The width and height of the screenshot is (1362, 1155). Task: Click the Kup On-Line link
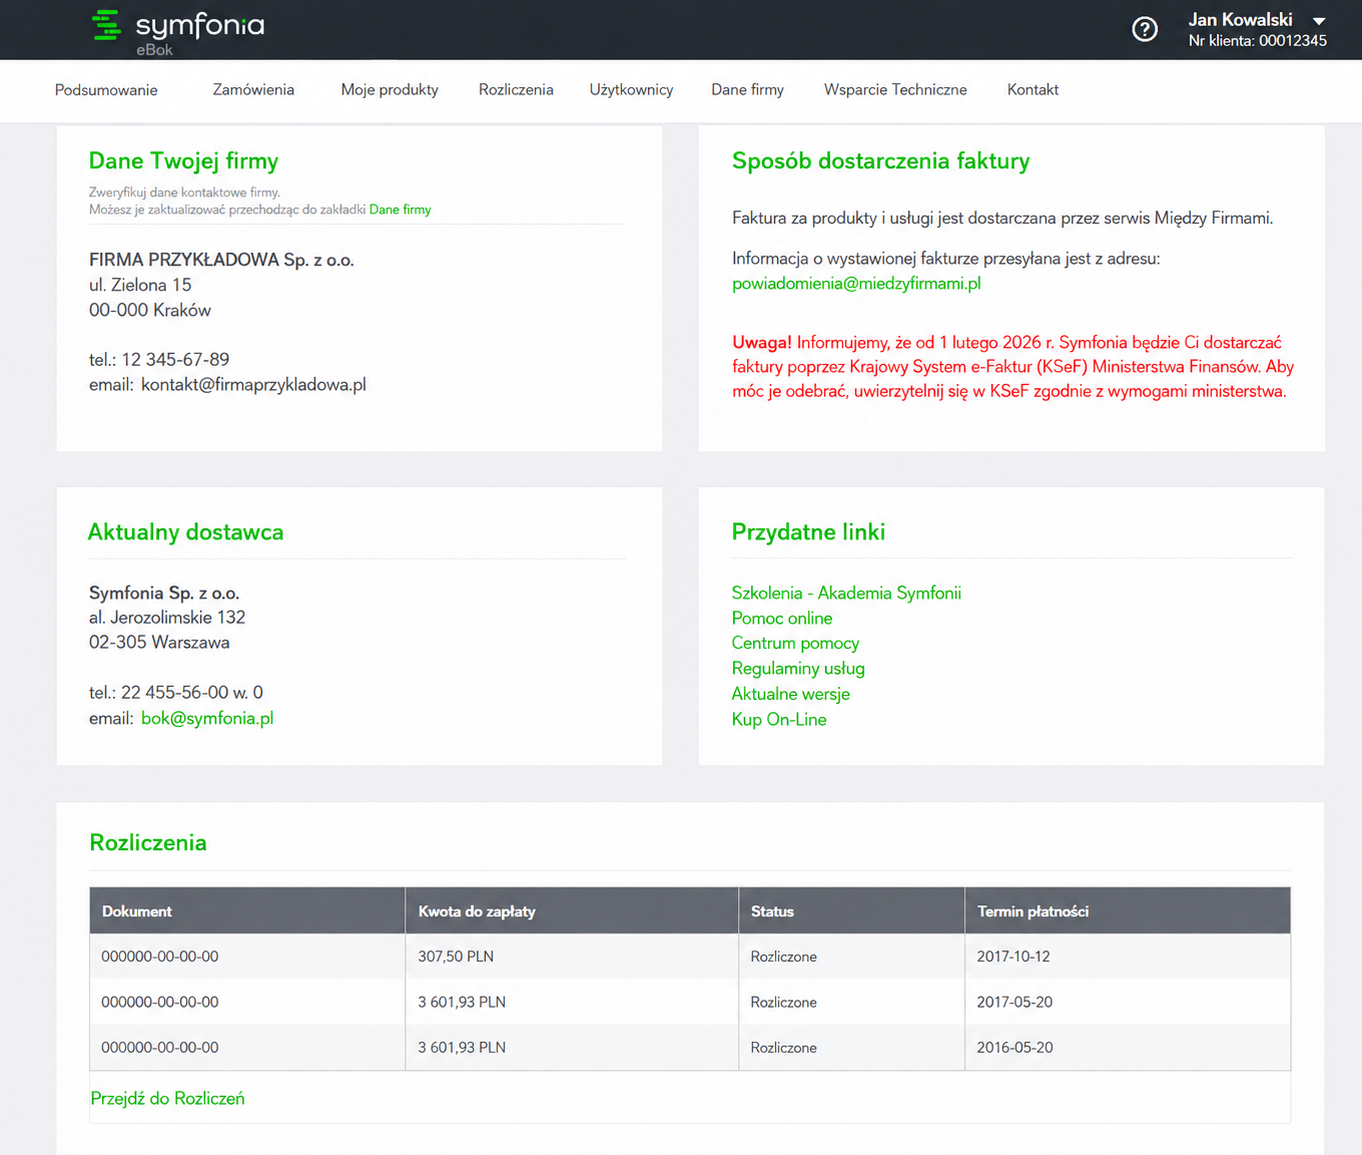tap(779, 720)
